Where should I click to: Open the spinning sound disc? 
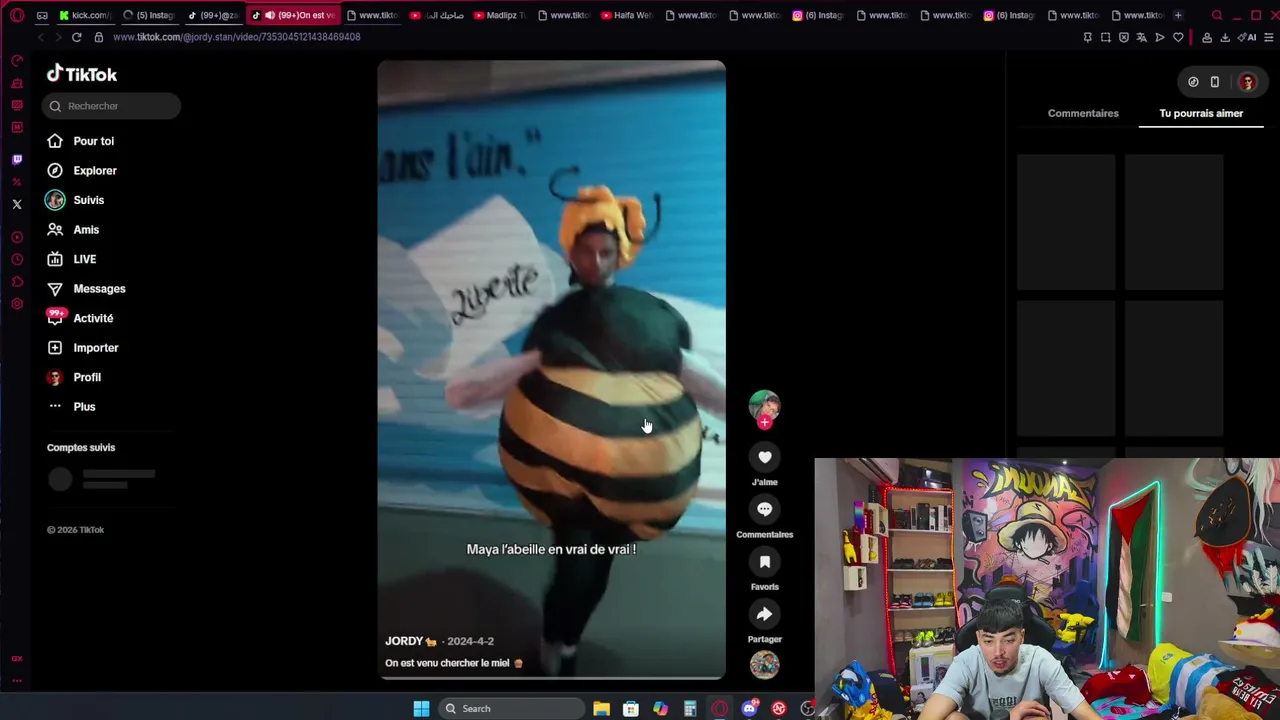pos(765,665)
